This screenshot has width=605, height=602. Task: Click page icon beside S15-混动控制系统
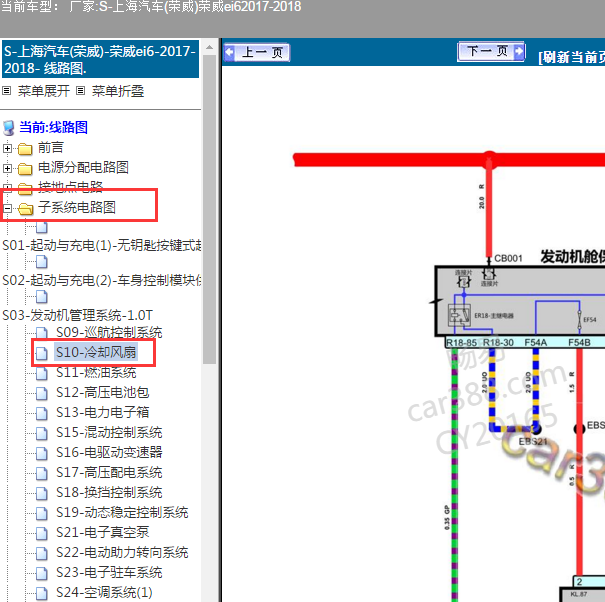pos(42,433)
